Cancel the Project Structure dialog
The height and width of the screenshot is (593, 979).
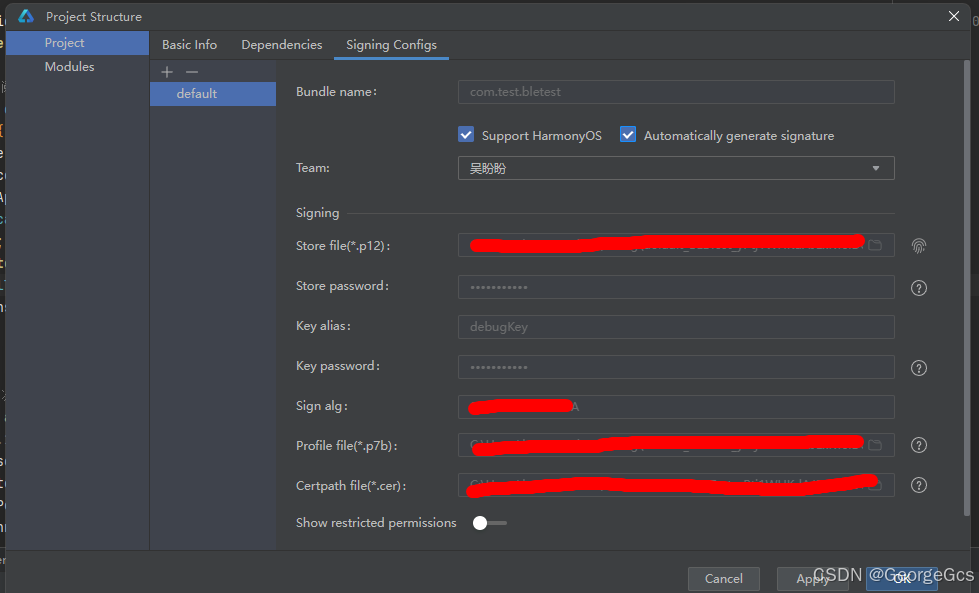tap(723, 578)
